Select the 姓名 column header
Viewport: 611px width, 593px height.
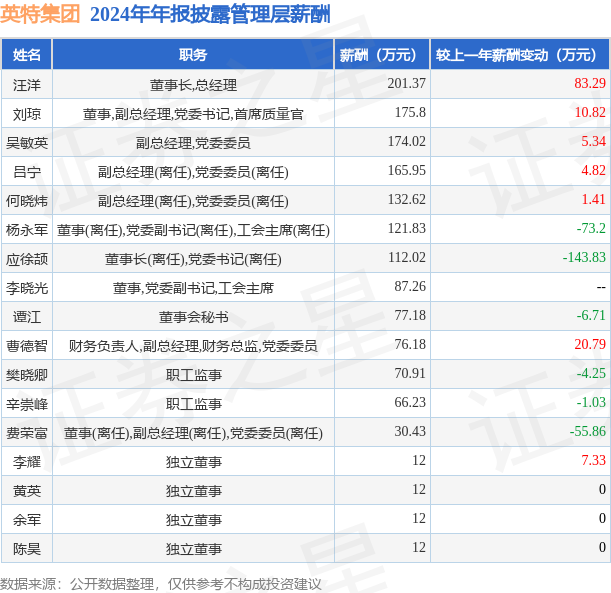point(26,55)
